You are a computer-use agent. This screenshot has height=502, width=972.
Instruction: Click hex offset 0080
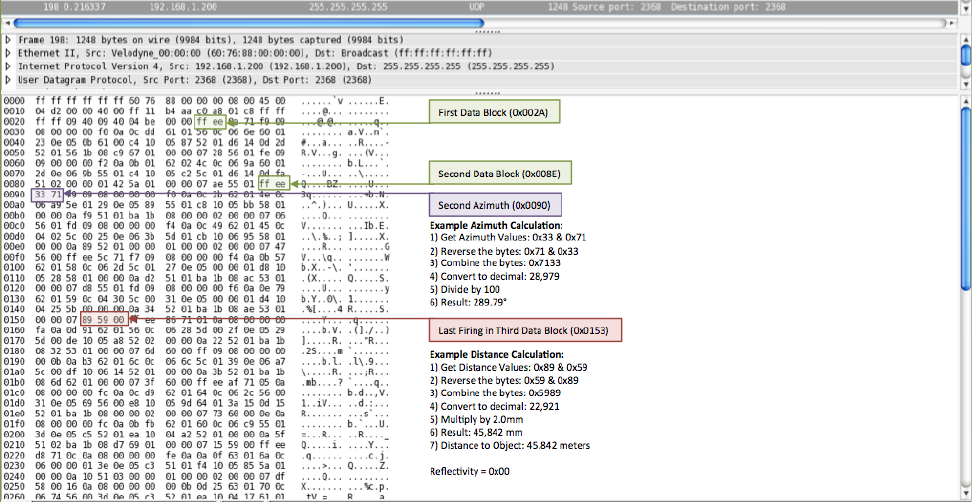tap(13, 184)
